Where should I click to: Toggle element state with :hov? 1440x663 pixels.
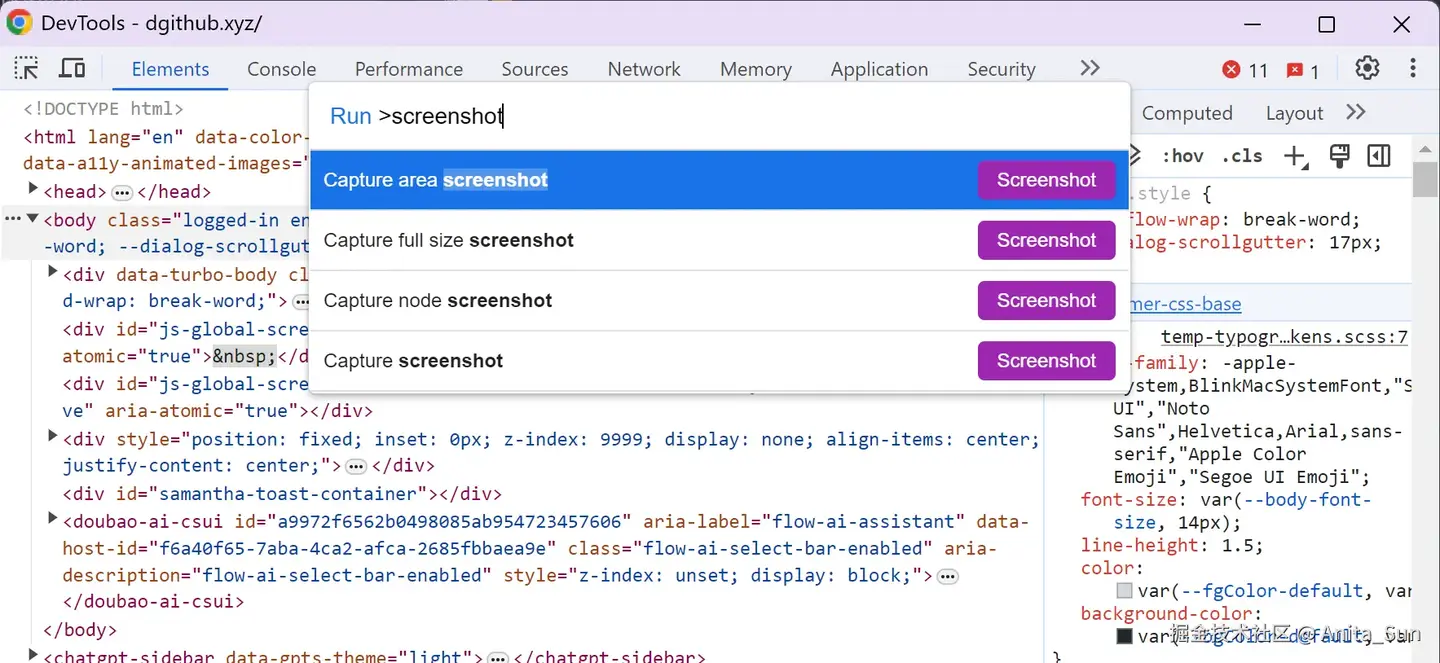click(x=1183, y=155)
